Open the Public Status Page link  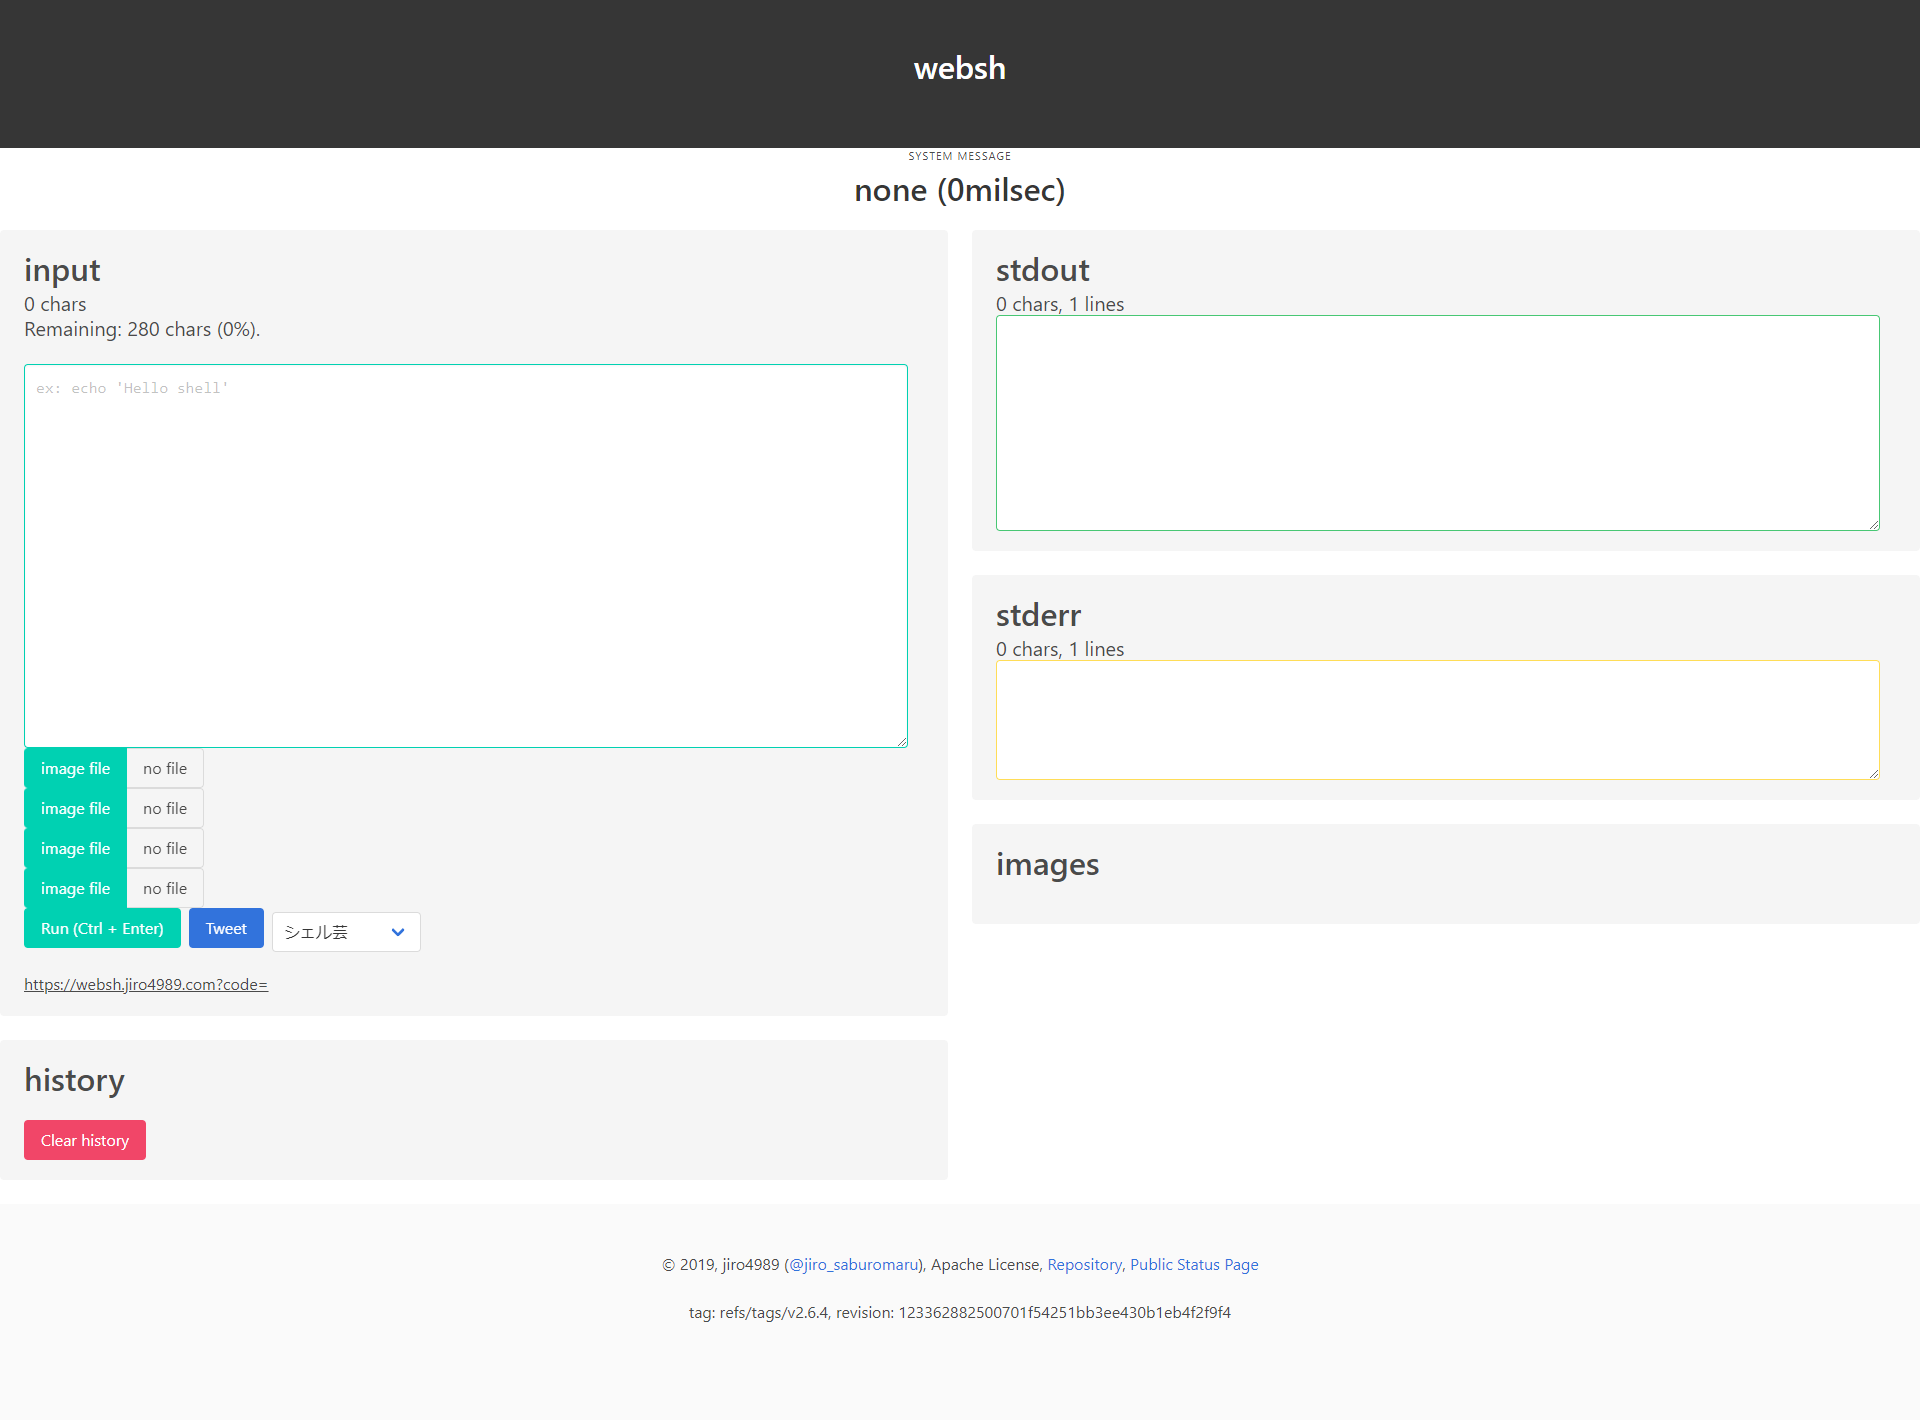coord(1194,1264)
